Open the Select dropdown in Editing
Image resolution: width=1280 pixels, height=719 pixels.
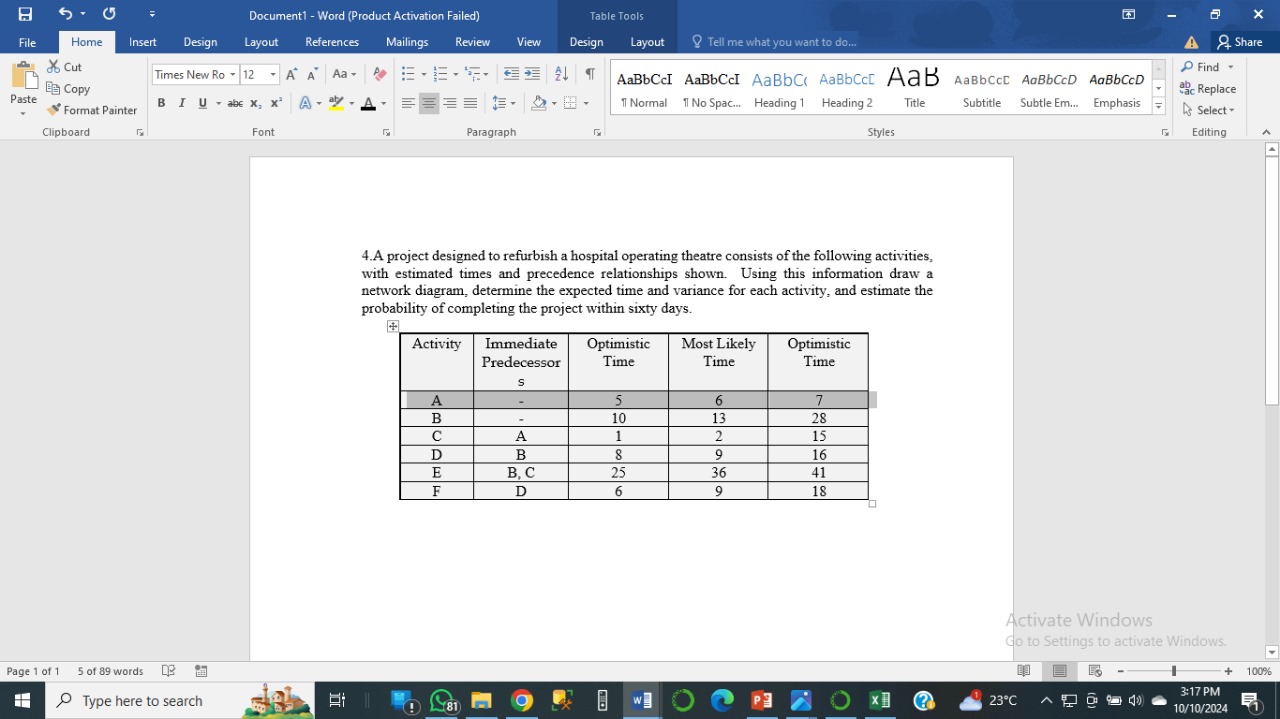click(x=1208, y=110)
